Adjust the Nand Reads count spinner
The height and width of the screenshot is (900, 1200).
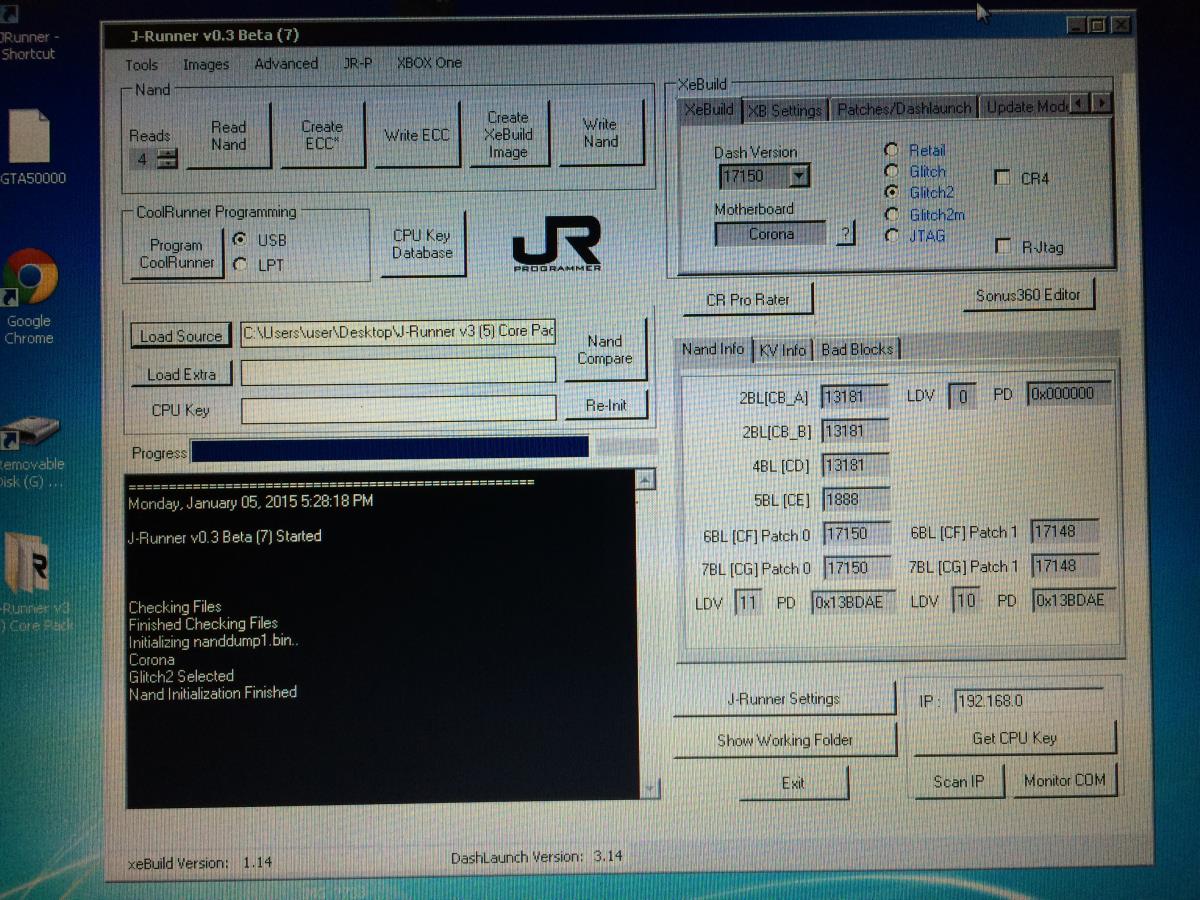pos(167,158)
